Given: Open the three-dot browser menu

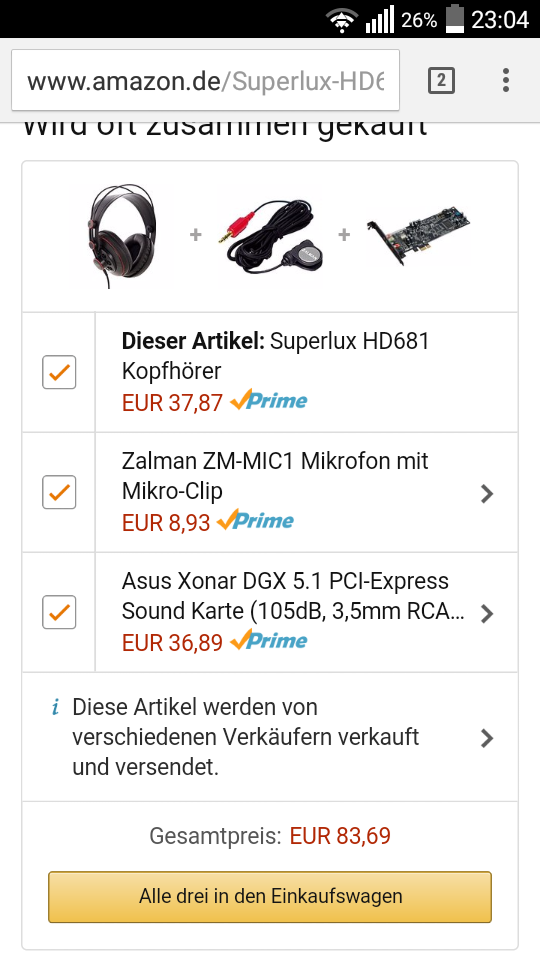Looking at the screenshot, I should [506, 80].
